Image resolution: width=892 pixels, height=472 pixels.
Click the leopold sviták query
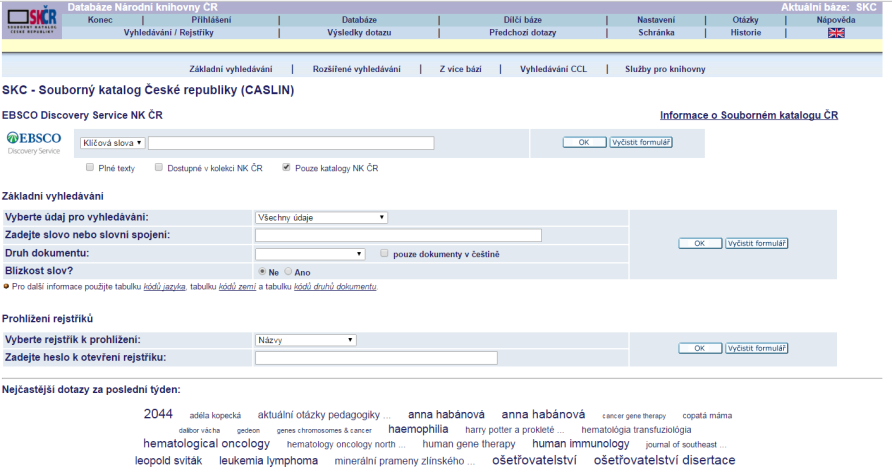pos(168,461)
